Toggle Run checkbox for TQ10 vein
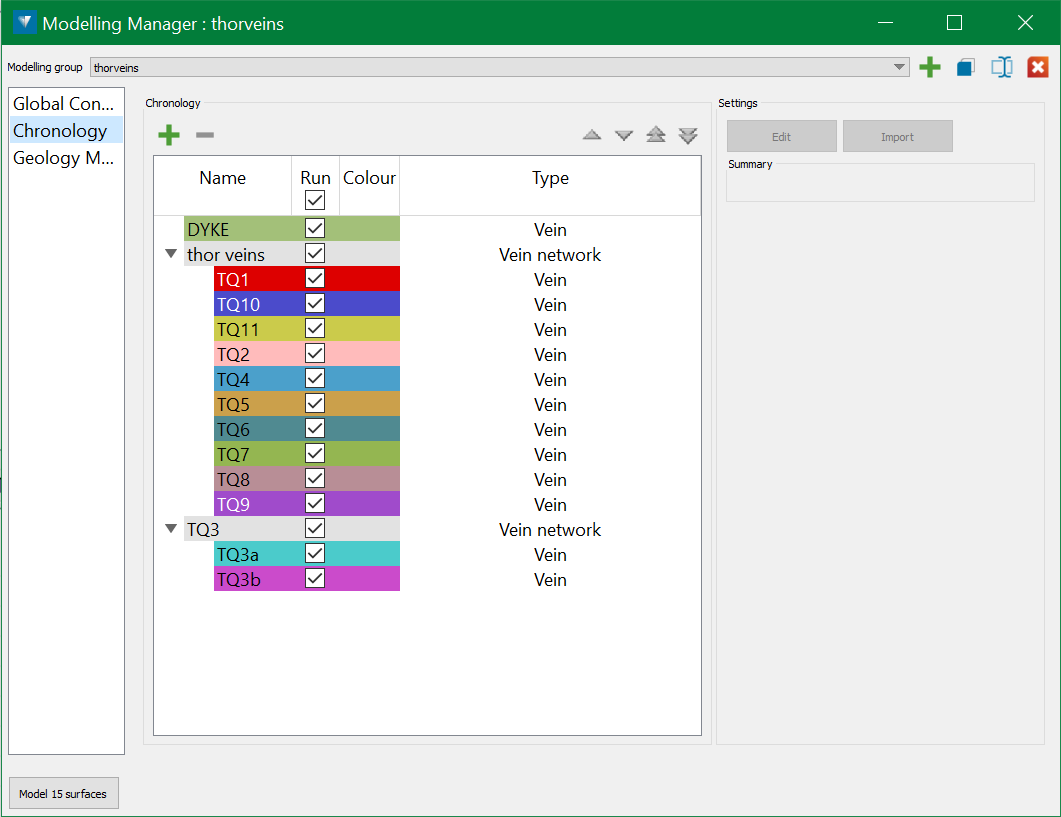This screenshot has width=1061, height=817. (315, 303)
